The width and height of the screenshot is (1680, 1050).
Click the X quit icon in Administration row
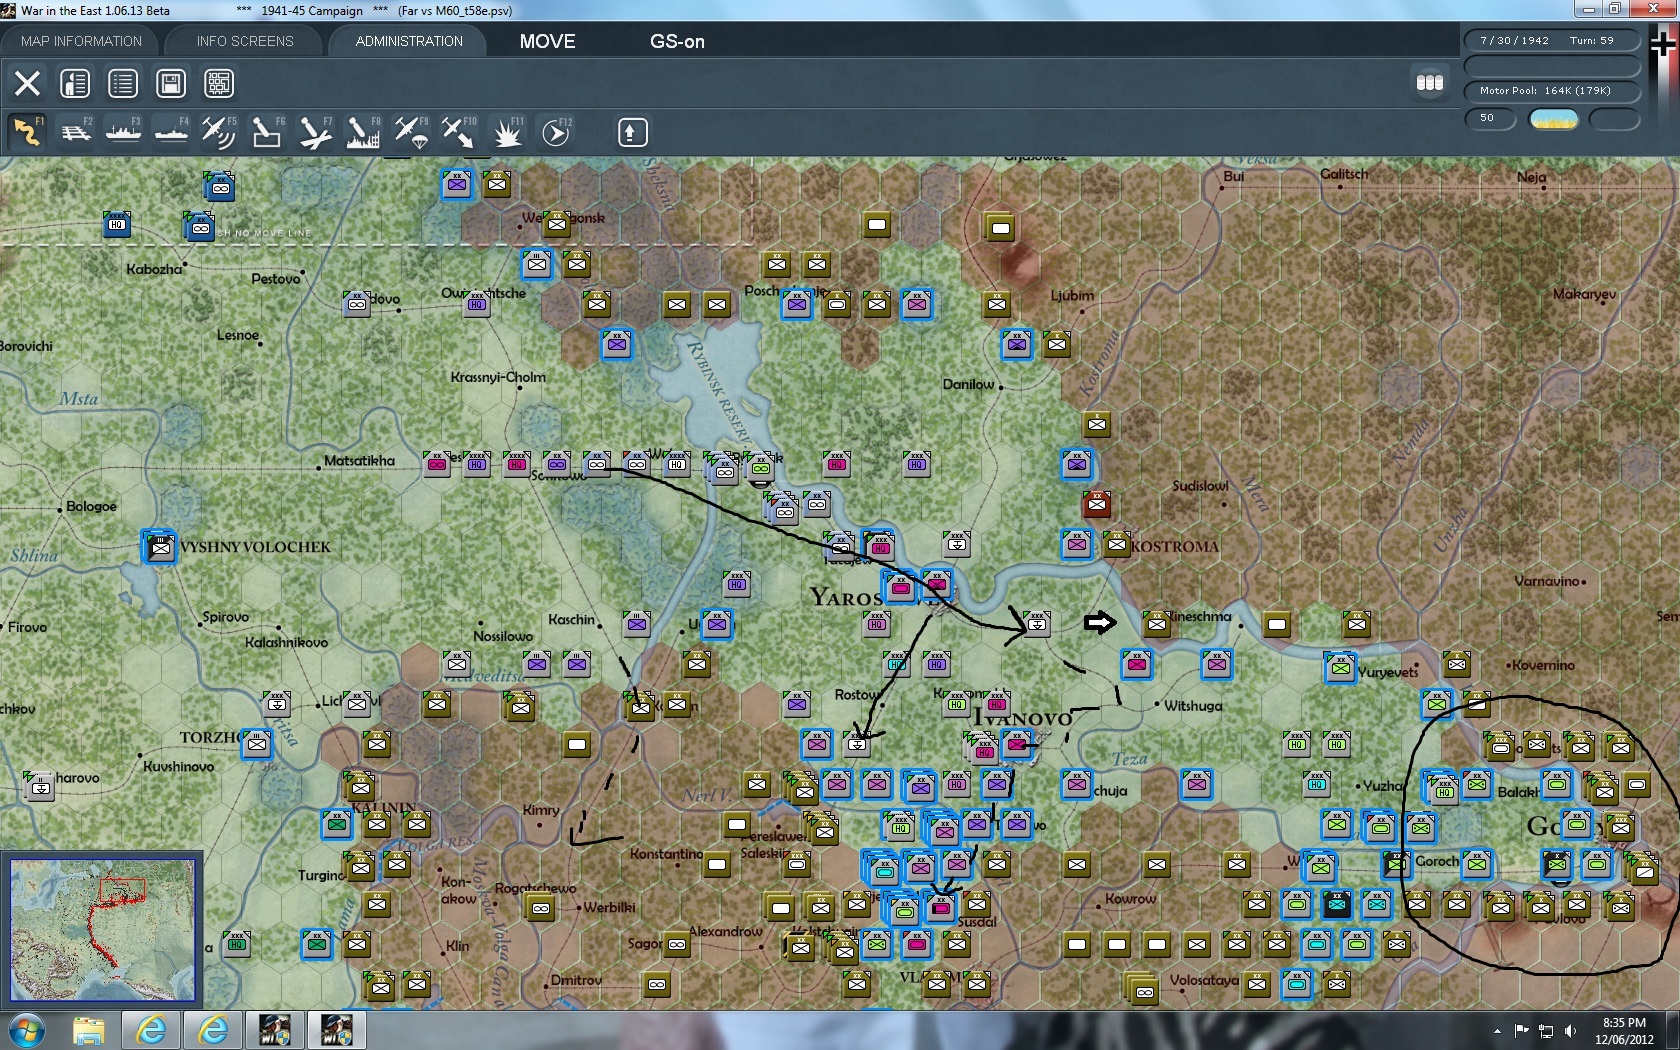[x=27, y=83]
